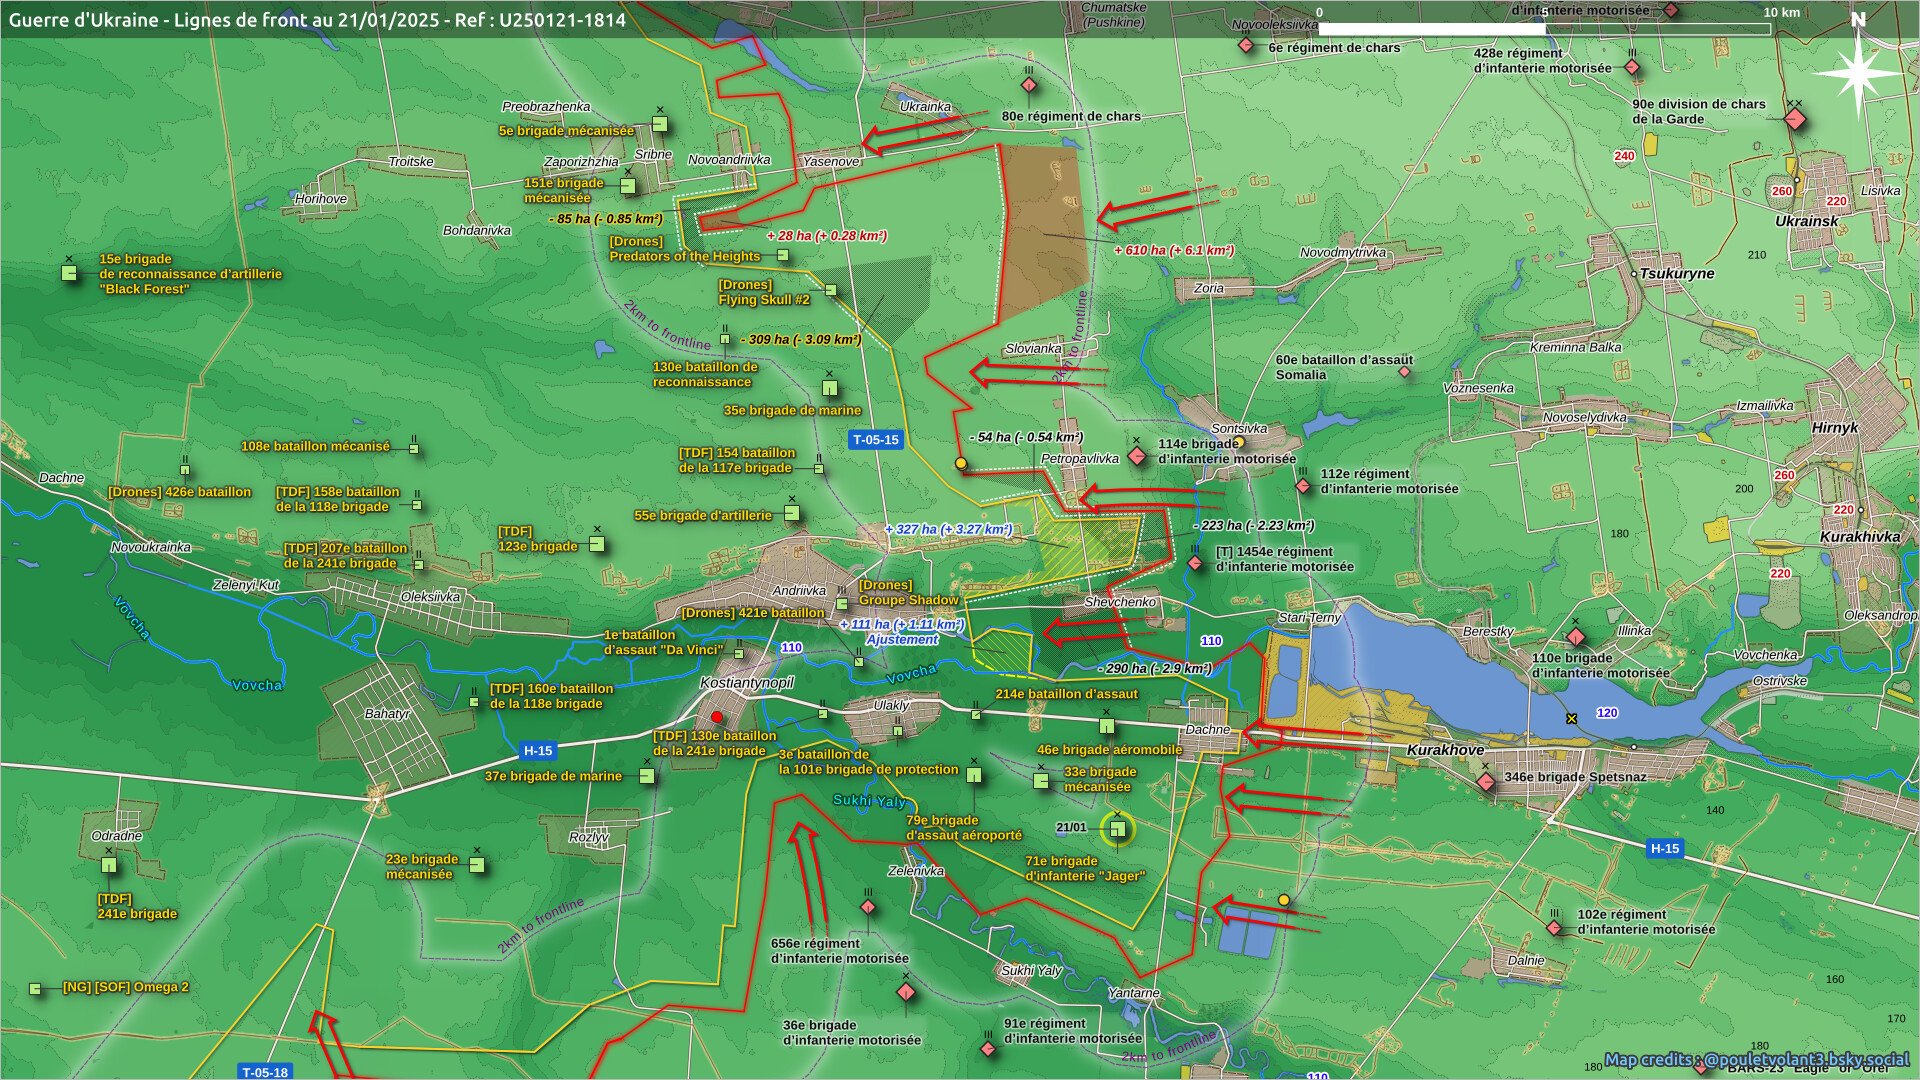Click the Petropavlivka village label
This screenshot has height=1080, width=1920.
1080,458
